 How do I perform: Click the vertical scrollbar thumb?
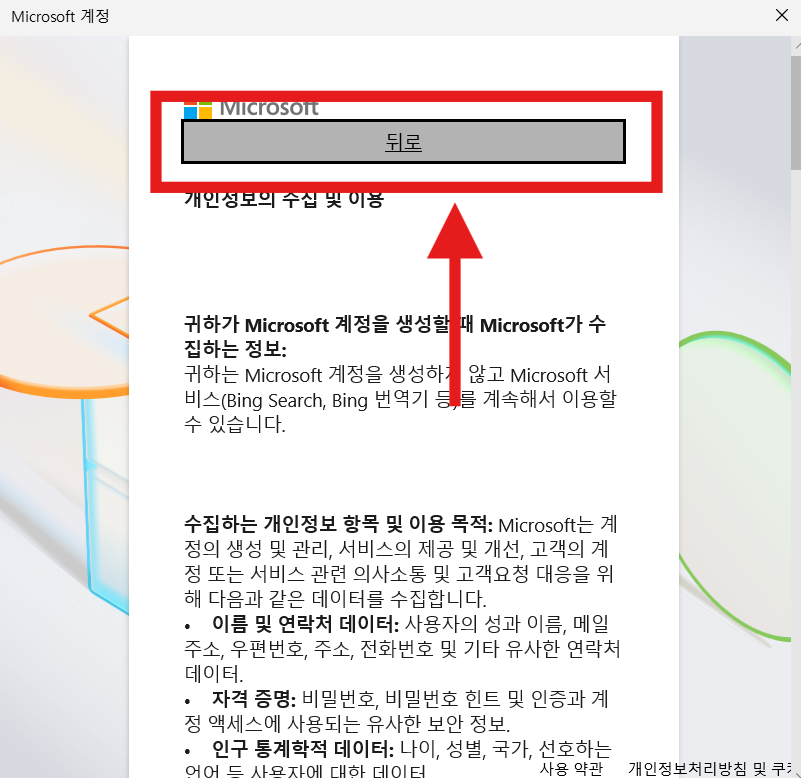[x=796, y=112]
